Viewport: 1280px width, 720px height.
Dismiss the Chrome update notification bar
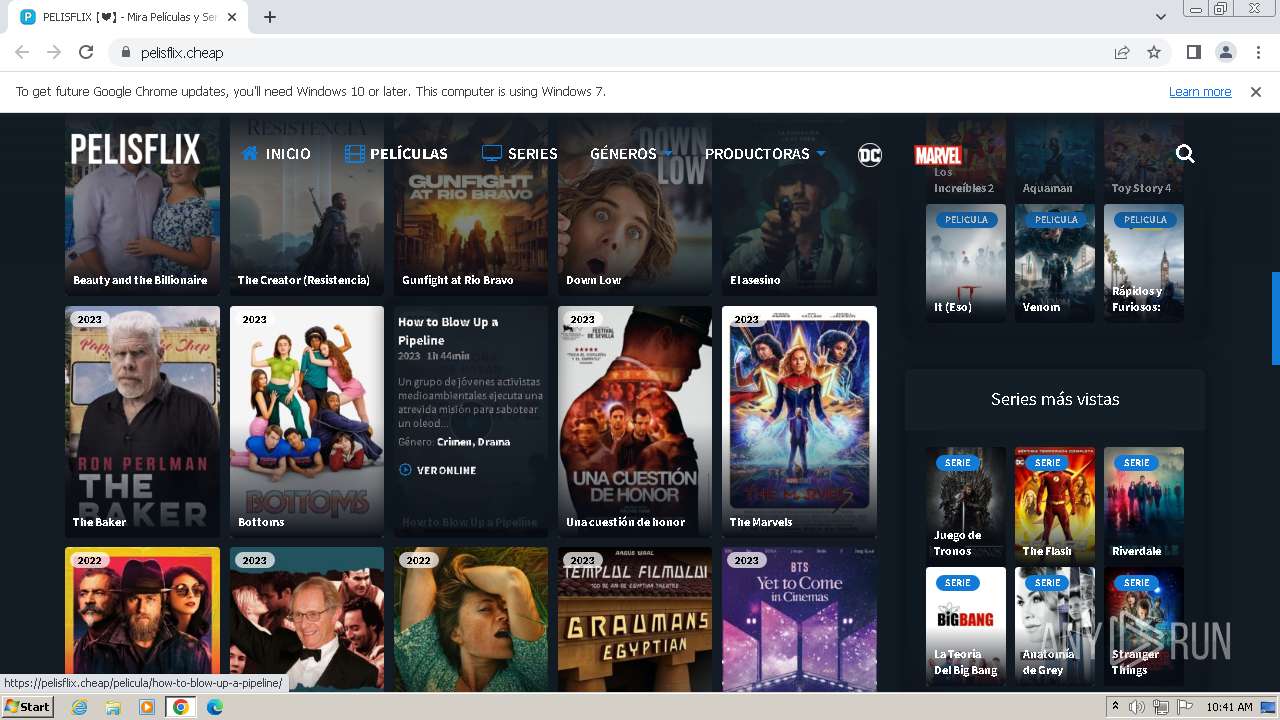(1256, 91)
